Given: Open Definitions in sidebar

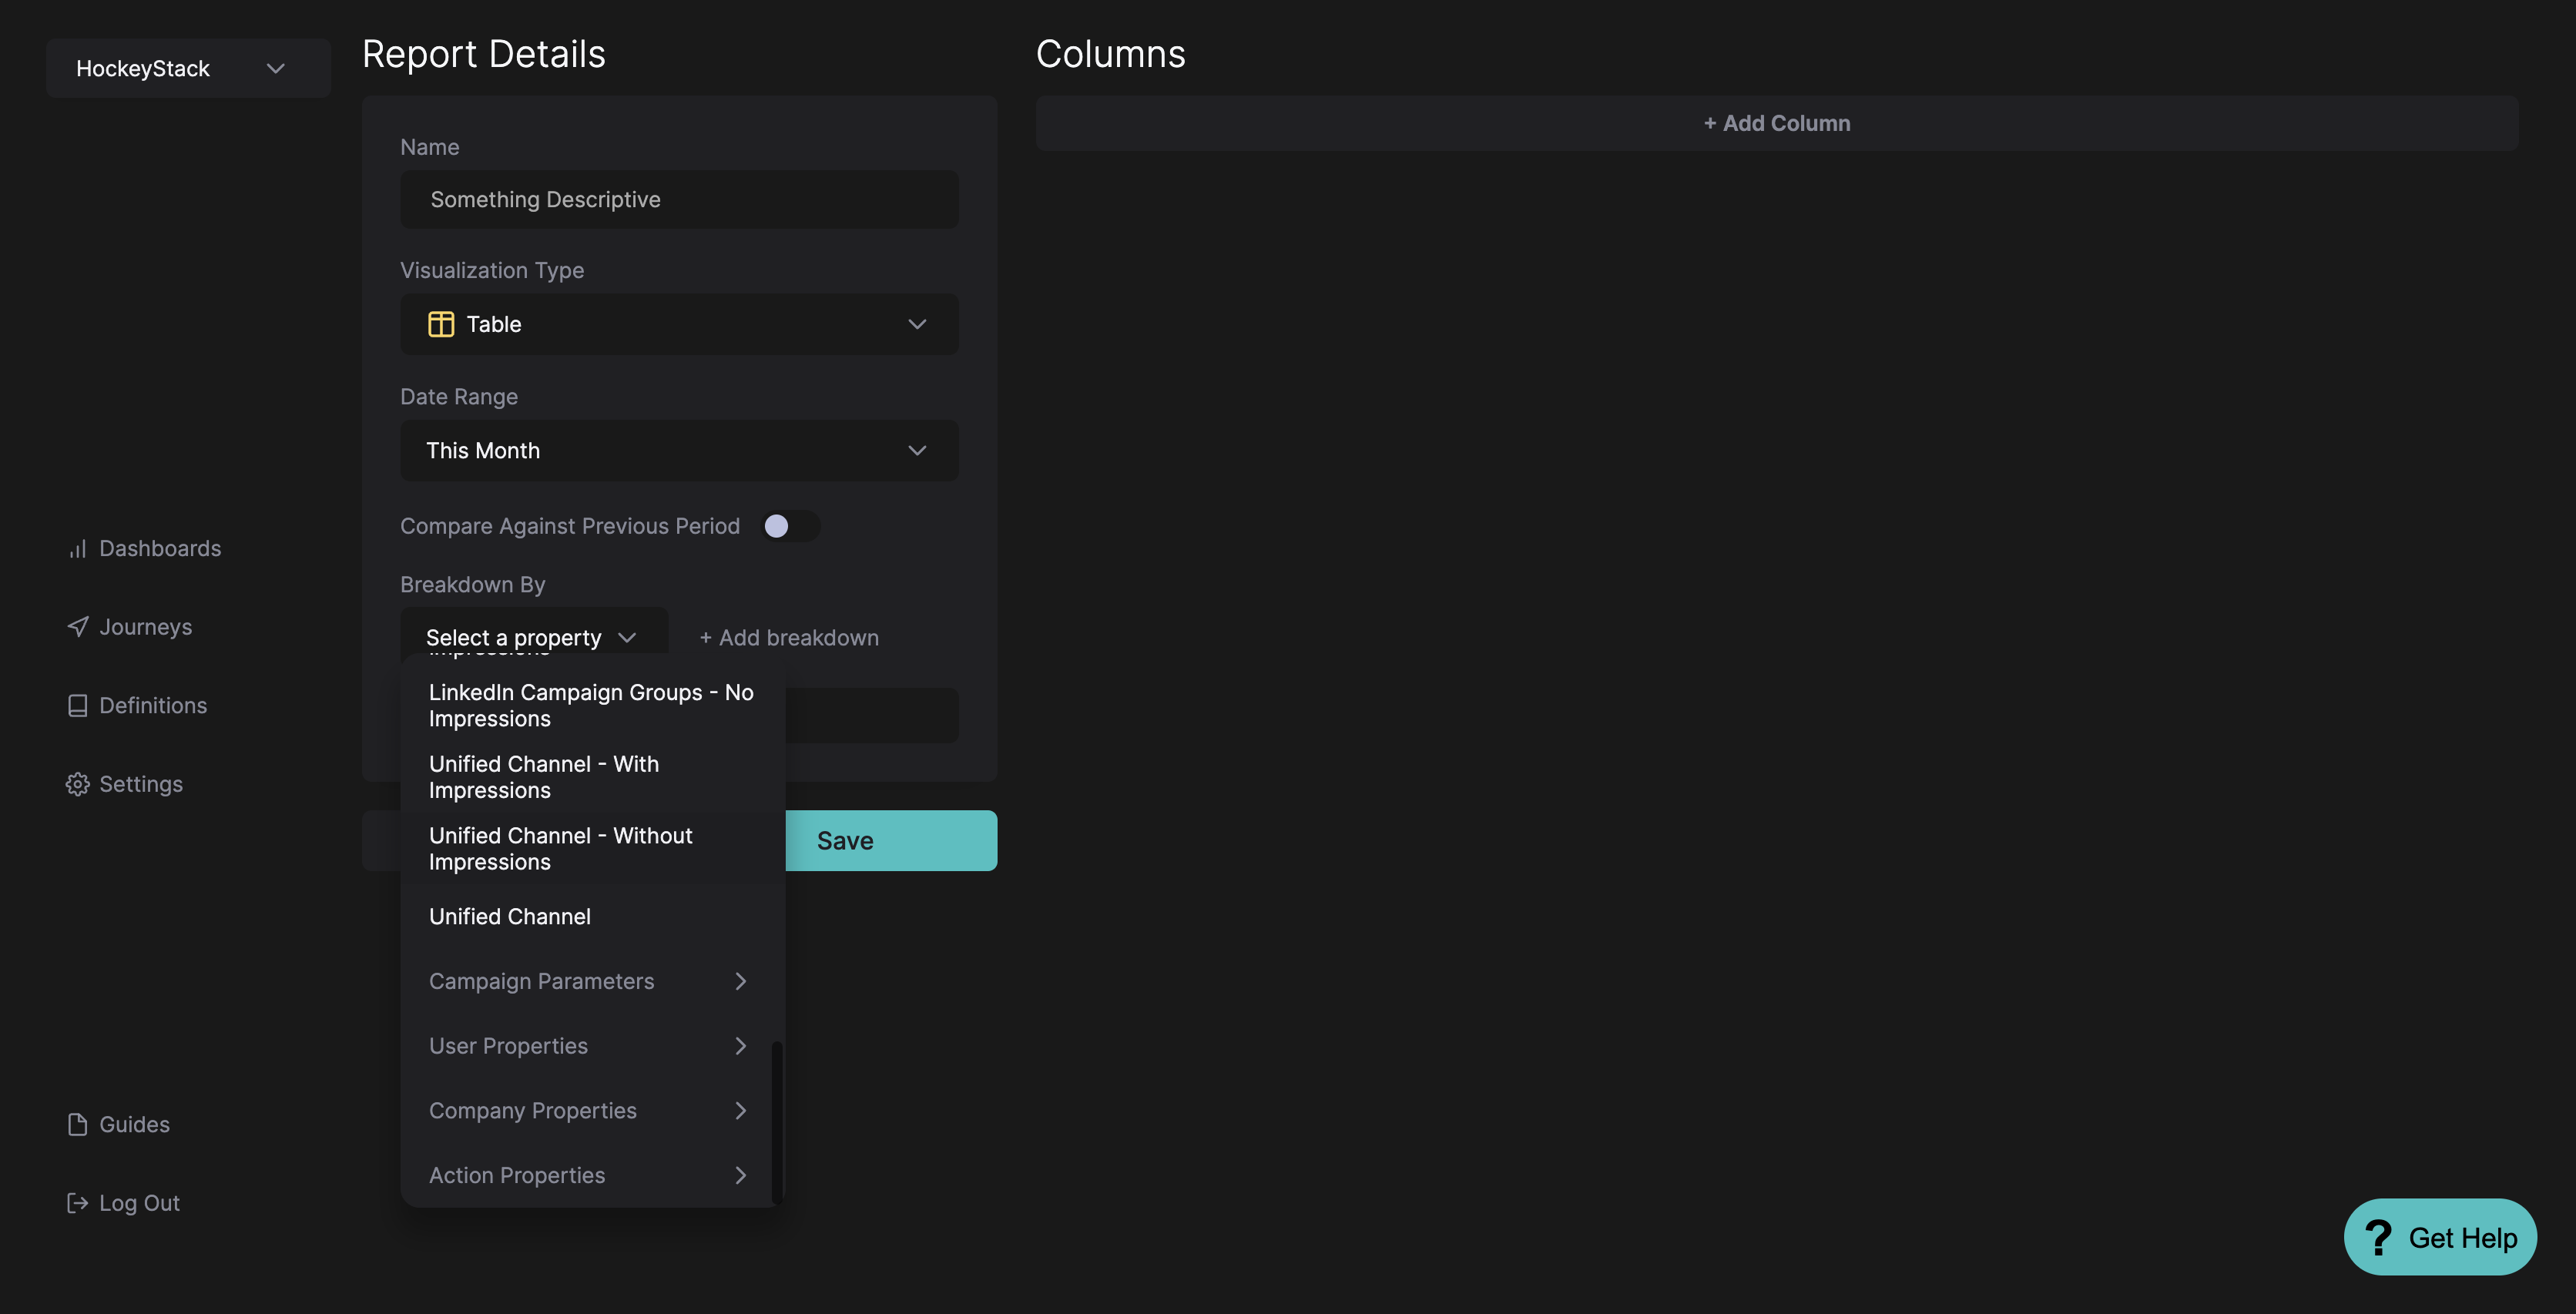Looking at the screenshot, I should (137, 705).
